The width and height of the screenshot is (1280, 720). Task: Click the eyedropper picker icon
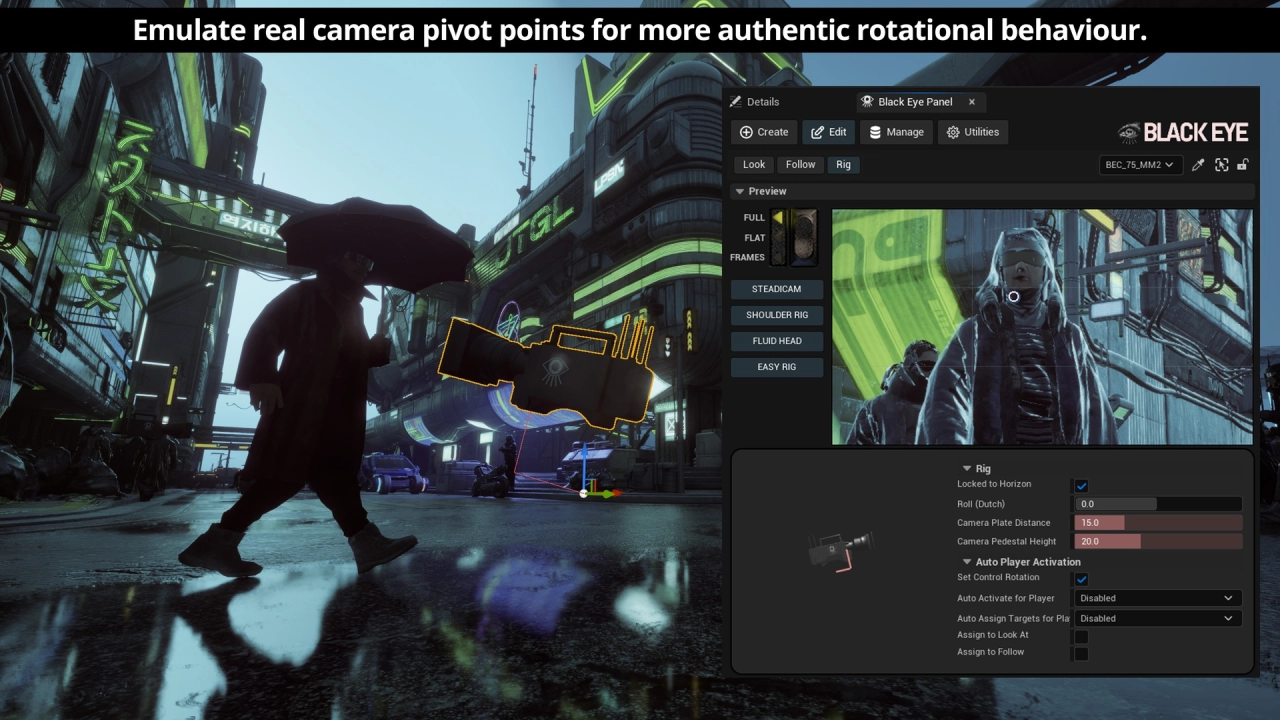pyautogui.click(x=1198, y=165)
